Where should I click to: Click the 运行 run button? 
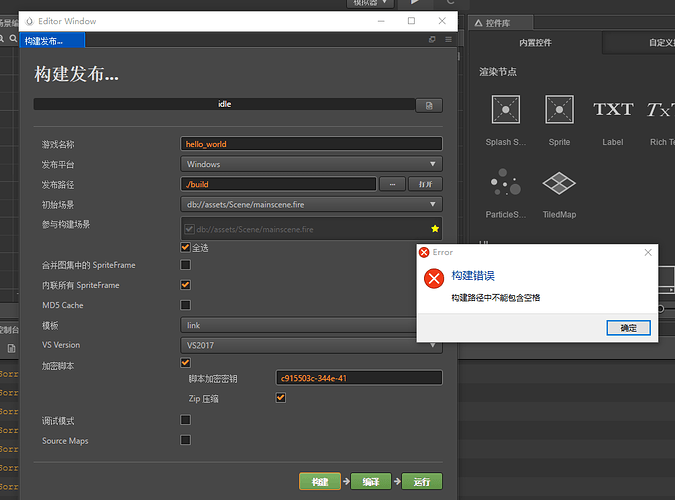(422, 481)
